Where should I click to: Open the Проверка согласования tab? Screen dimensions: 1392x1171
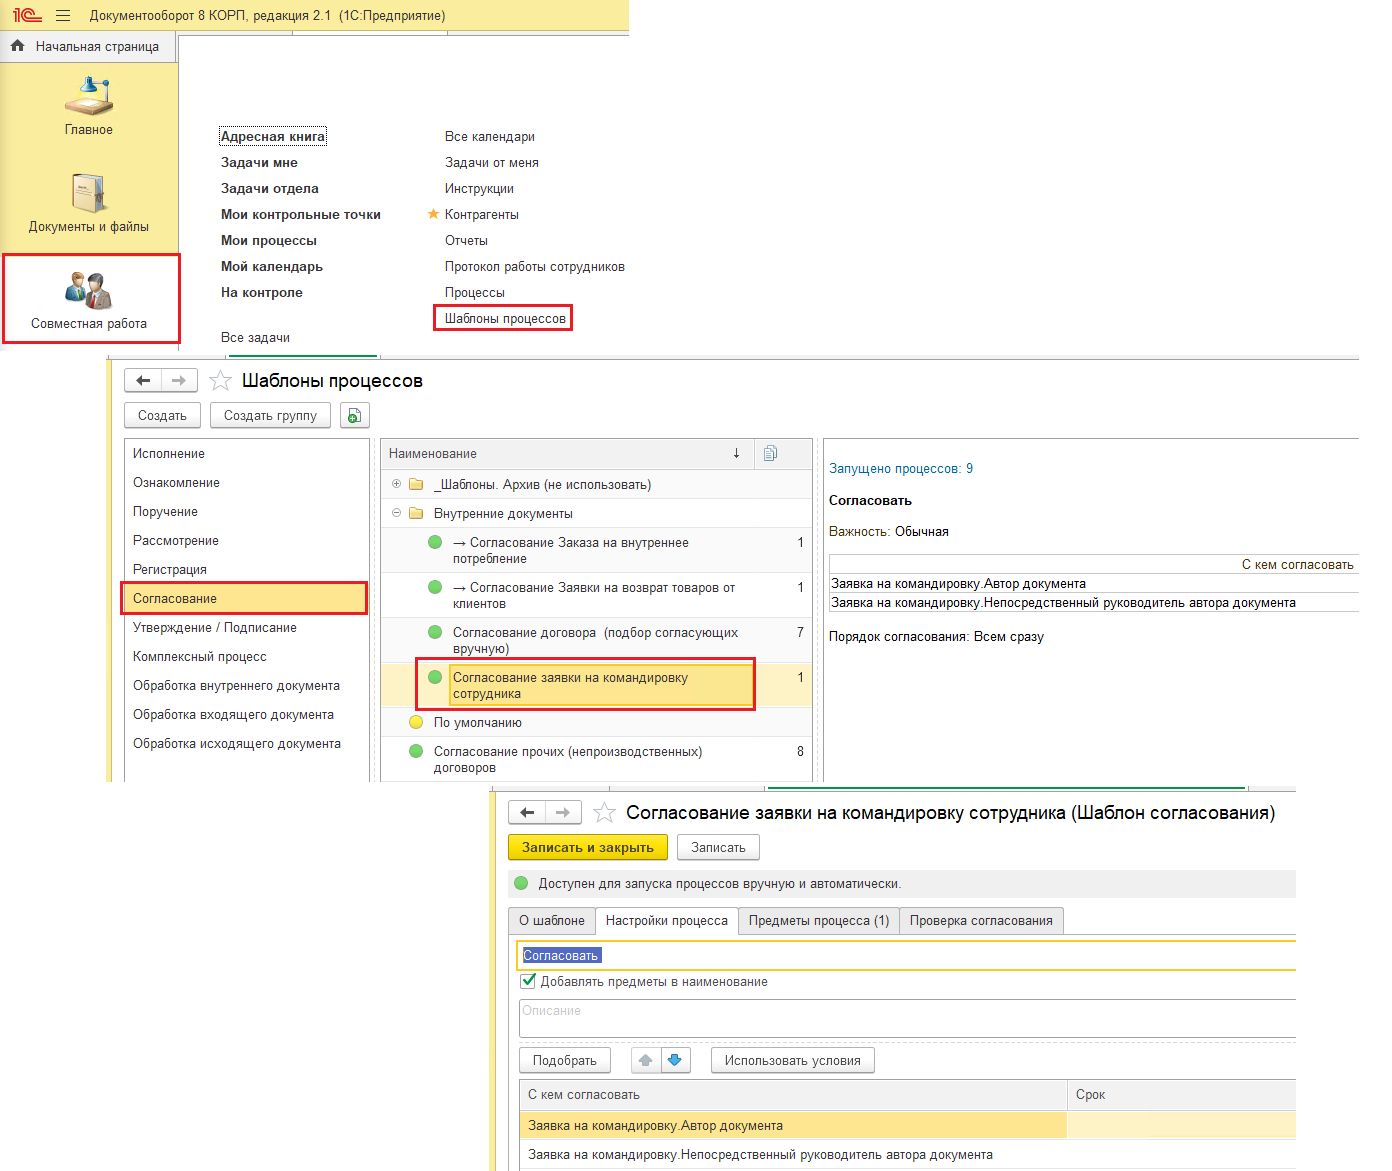(x=980, y=920)
